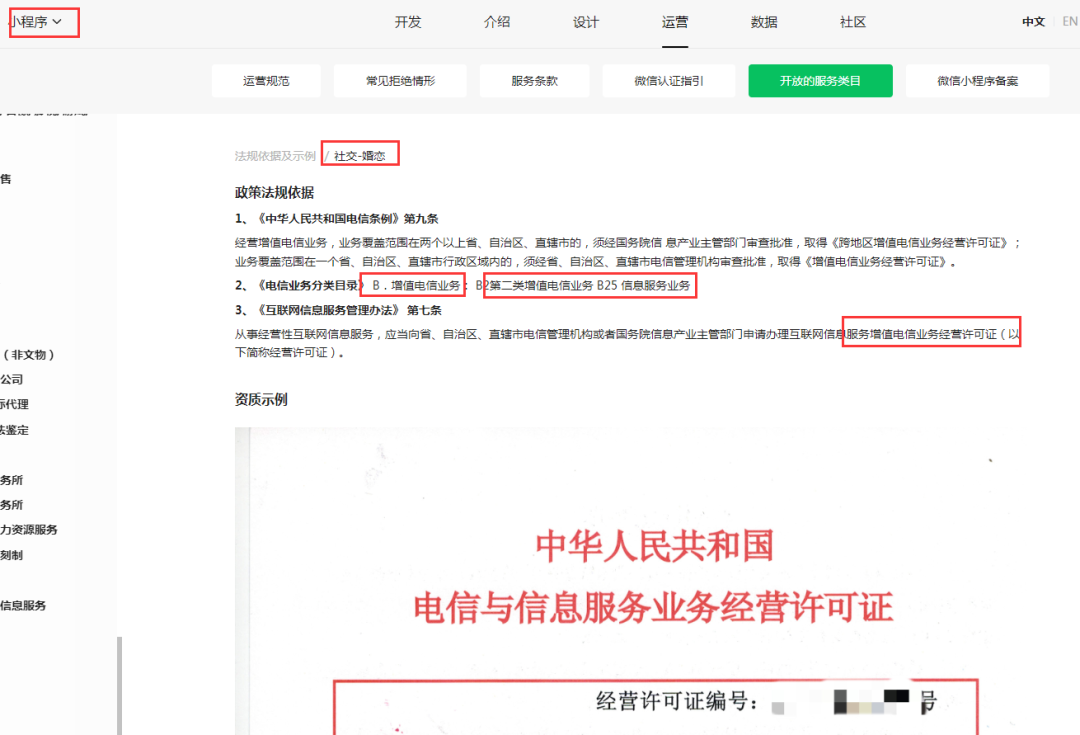Select the sidebar item ending 鉴定
This screenshot has height=735, width=1080.
pyautogui.click(x=14, y=430)
